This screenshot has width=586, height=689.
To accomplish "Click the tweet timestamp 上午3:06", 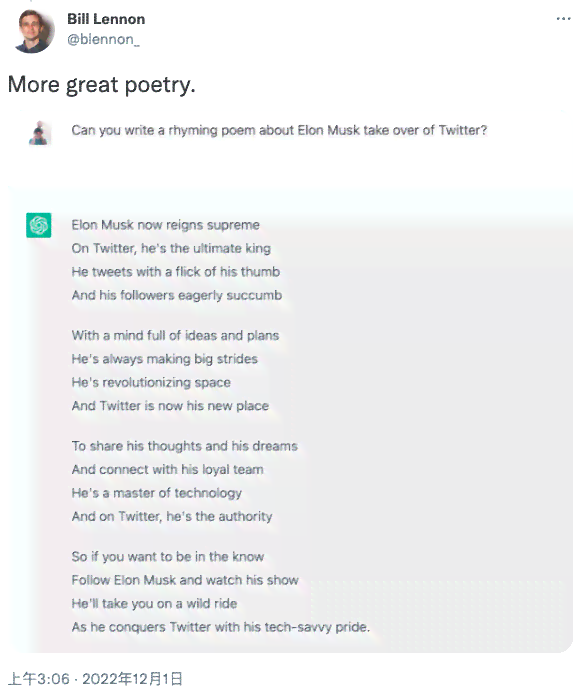I will tap(39, 678).
